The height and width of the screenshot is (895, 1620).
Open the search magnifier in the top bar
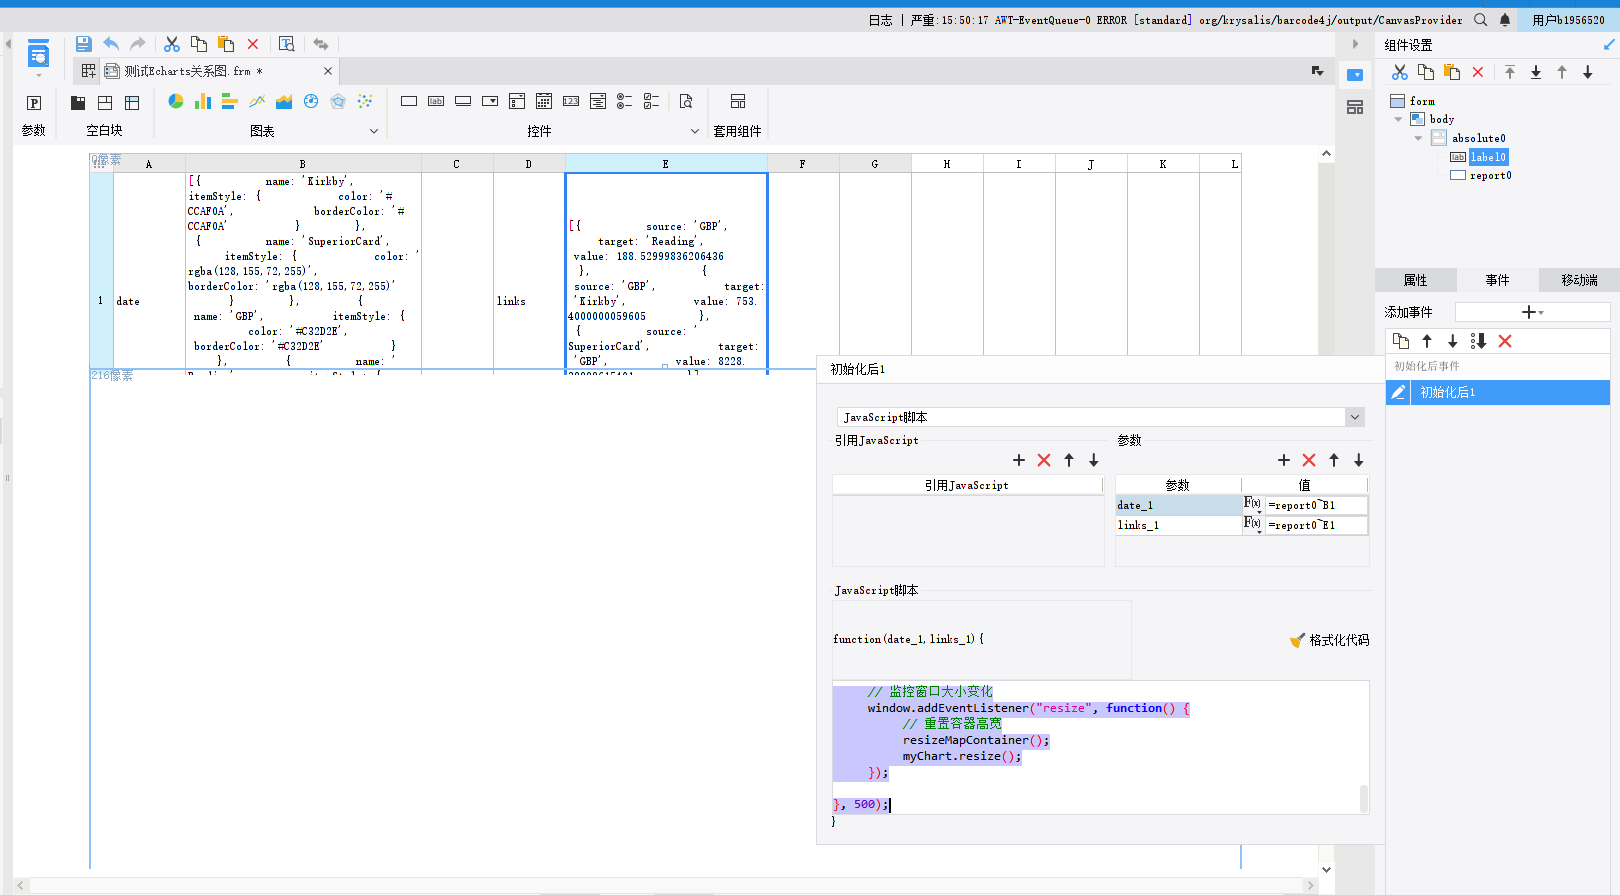[1481, 19]
